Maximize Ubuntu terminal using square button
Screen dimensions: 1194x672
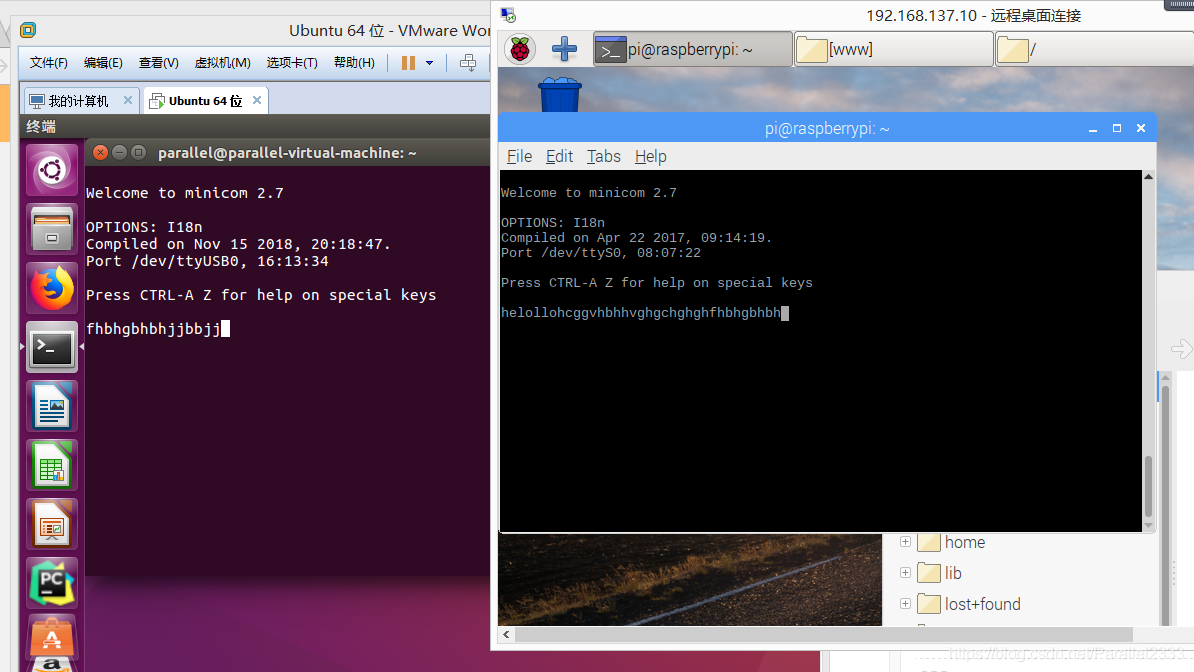139,152
